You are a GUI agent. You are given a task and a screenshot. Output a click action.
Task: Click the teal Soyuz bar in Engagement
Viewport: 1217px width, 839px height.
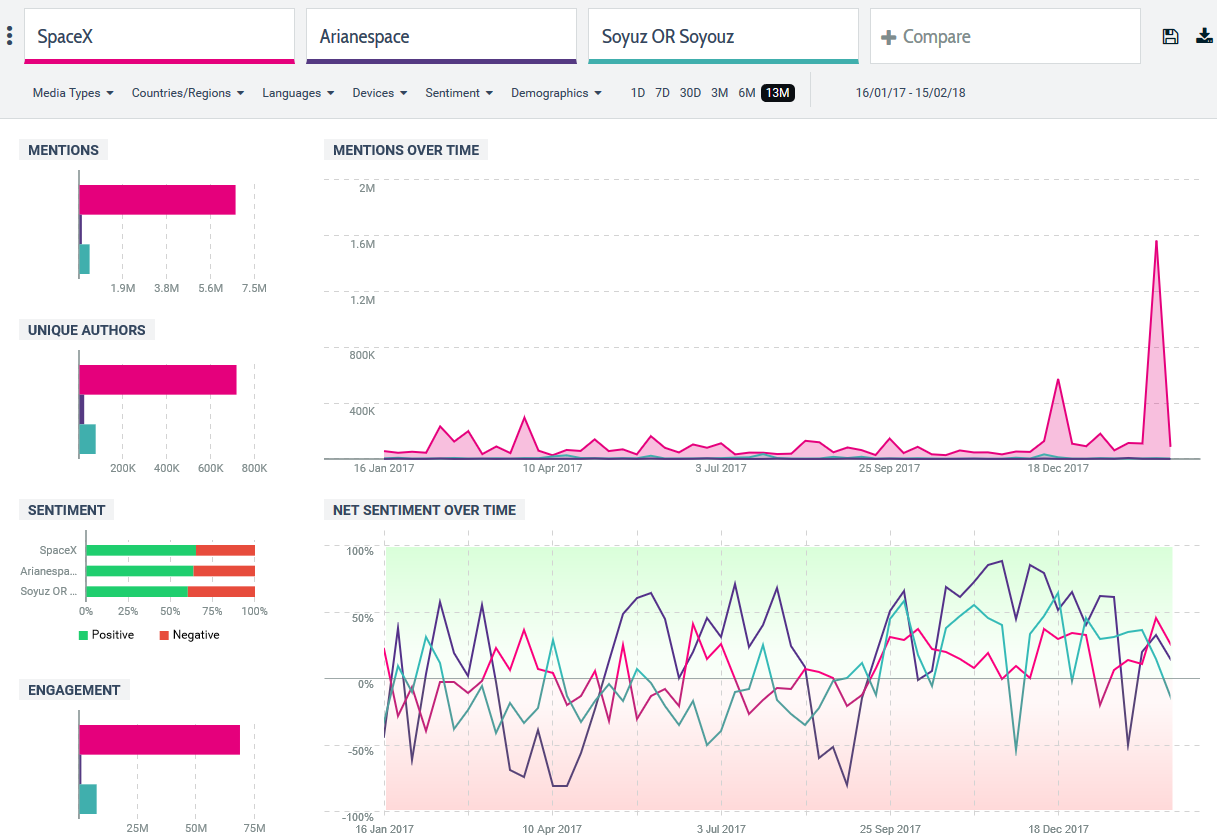88,799
